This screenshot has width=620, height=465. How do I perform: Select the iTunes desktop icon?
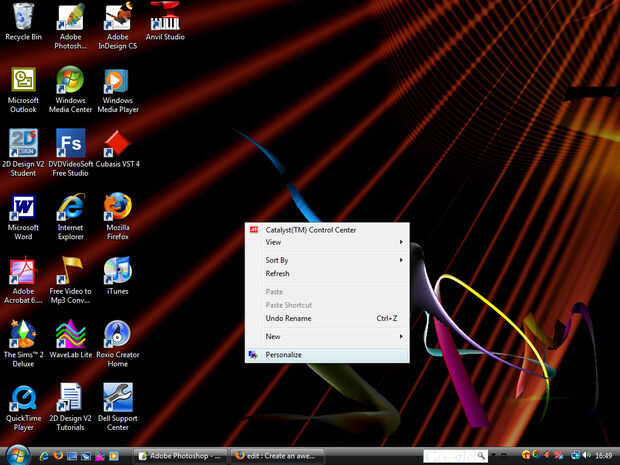coord(117,276)
